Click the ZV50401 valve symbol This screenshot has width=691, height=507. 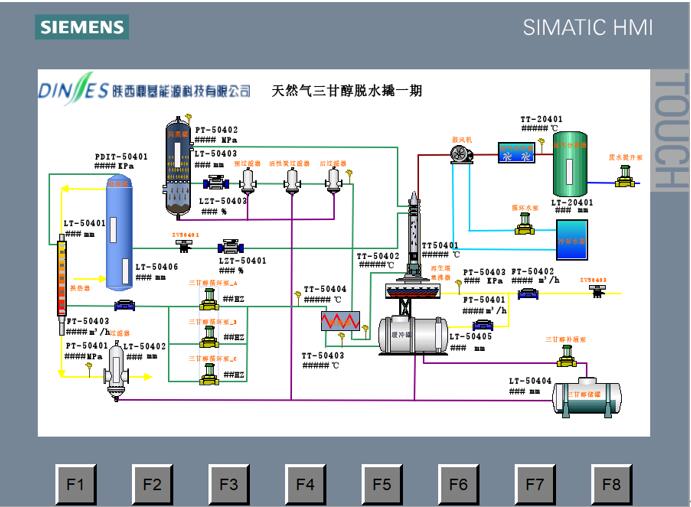coord(184,244)
